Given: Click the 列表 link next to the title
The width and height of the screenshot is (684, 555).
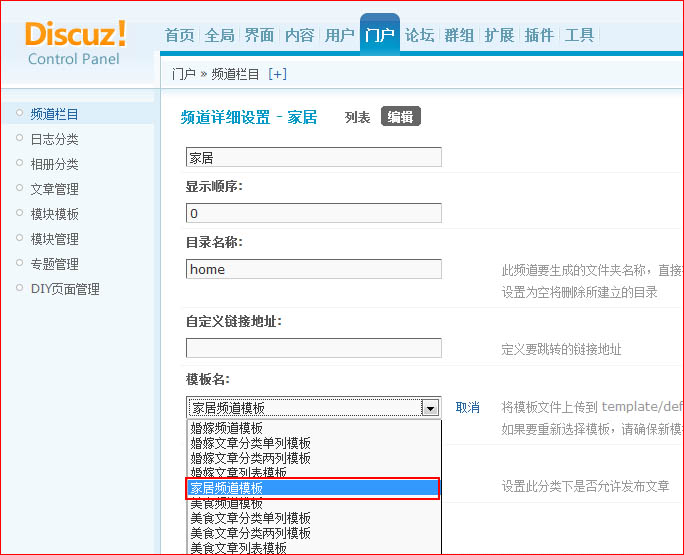Looking at the screenshot, I should 358,117.
